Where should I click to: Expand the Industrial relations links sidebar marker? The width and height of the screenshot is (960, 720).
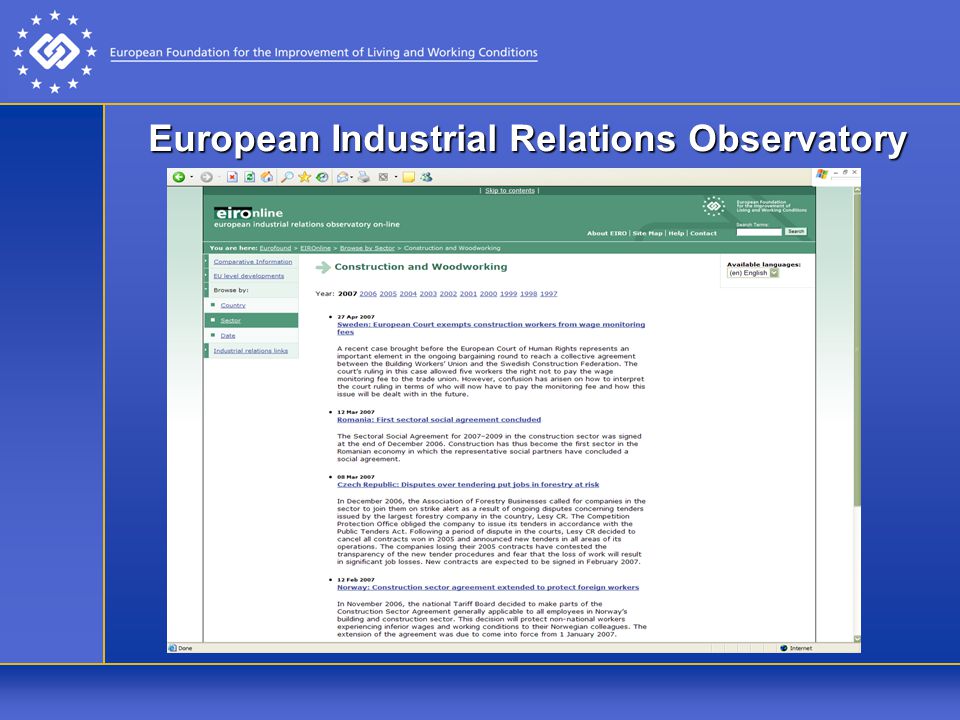pos(206,350)
